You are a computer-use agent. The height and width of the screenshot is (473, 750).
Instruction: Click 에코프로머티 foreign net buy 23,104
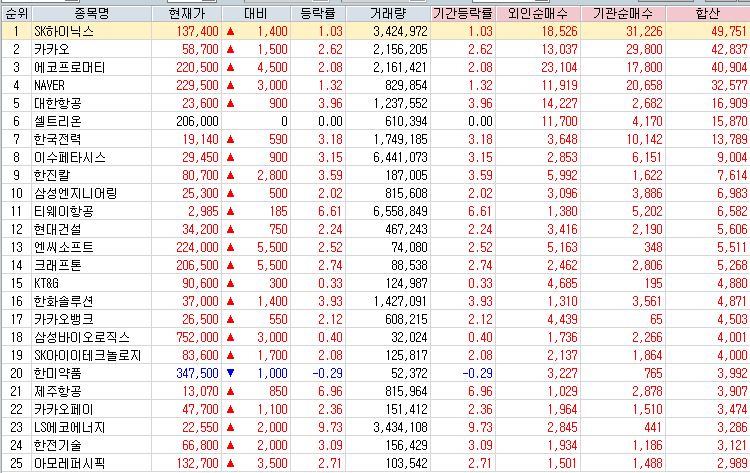pos(559,67)
